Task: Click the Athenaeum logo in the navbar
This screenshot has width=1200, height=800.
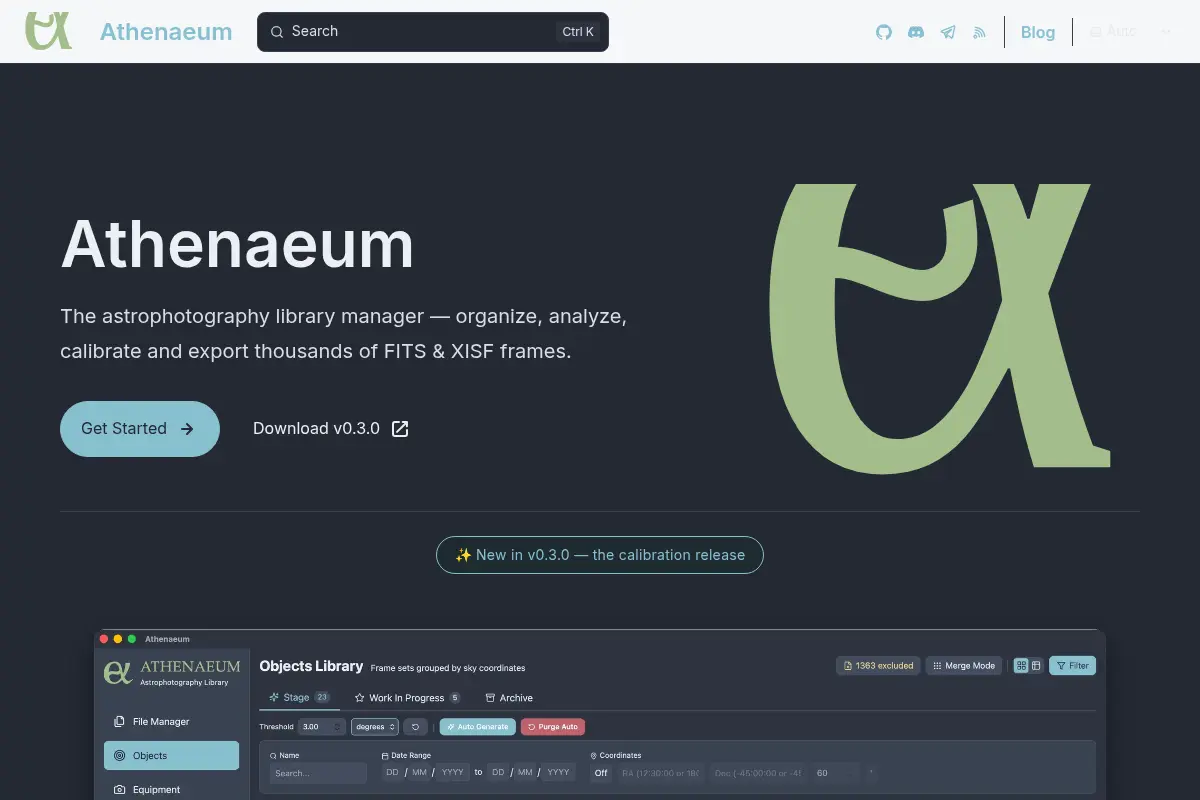Action: click(x=49, y=31)
